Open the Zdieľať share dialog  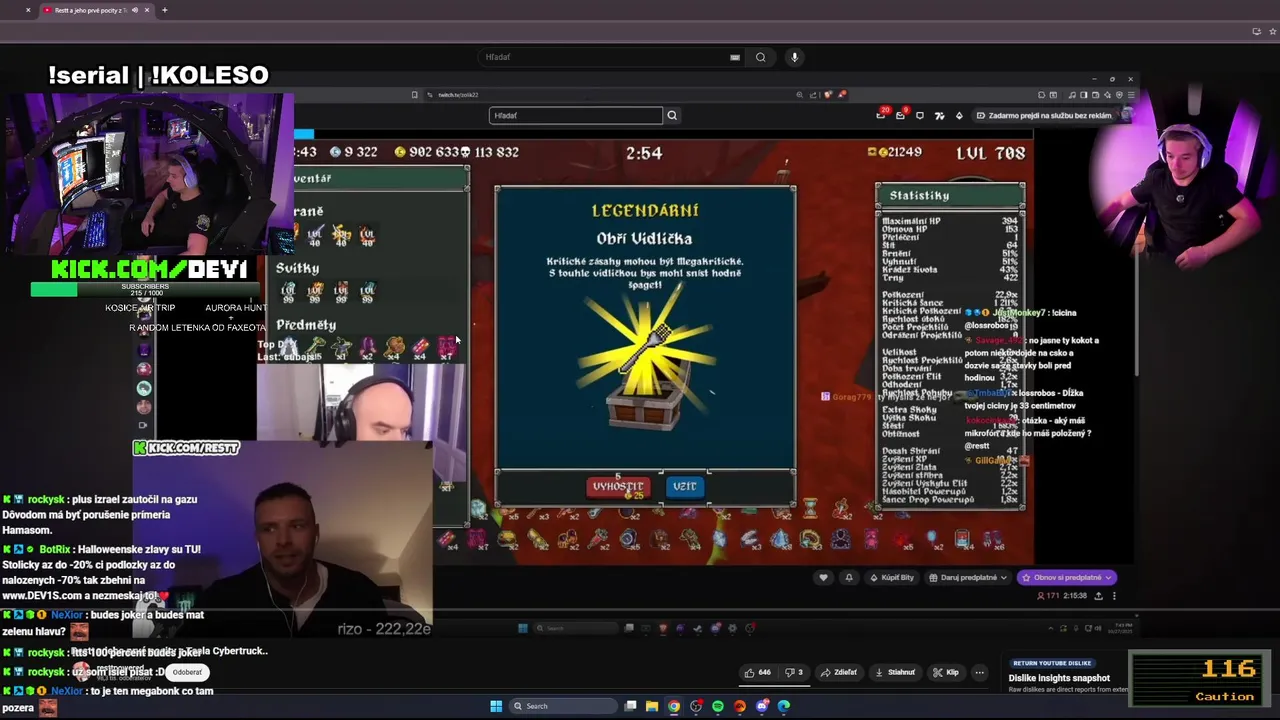(x=840, y=672)
